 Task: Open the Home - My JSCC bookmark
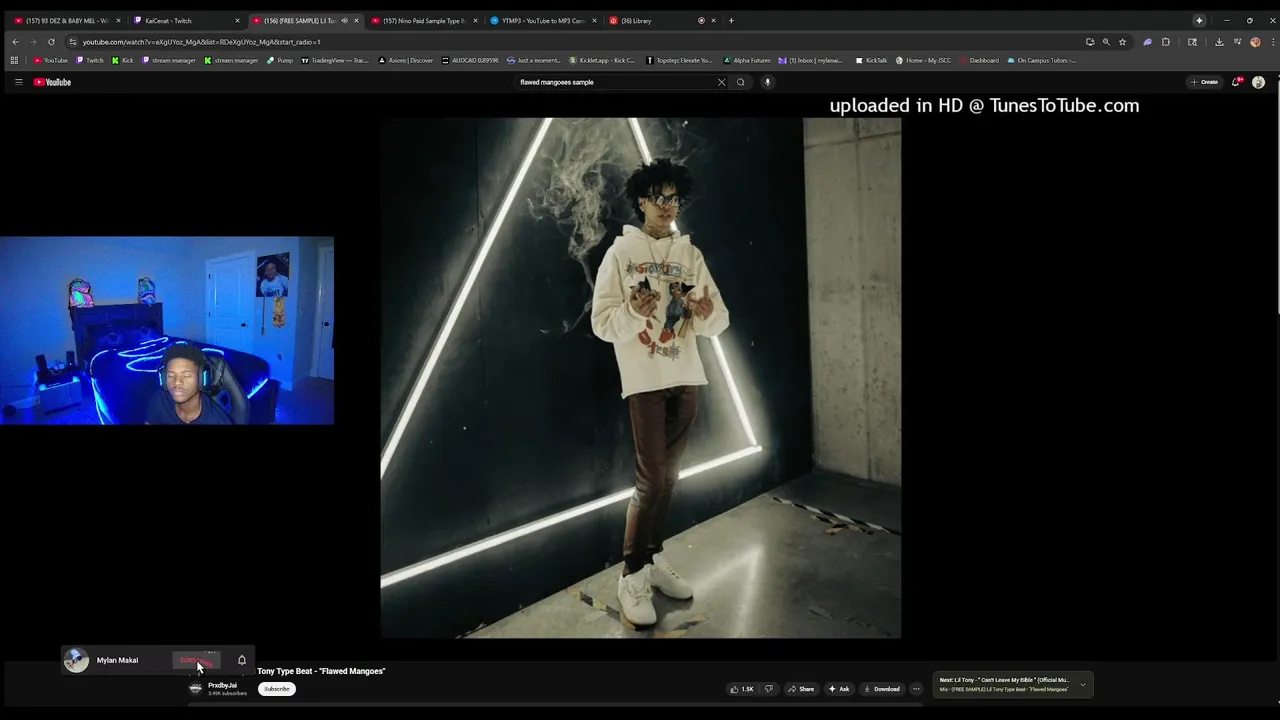coord(923,60)
